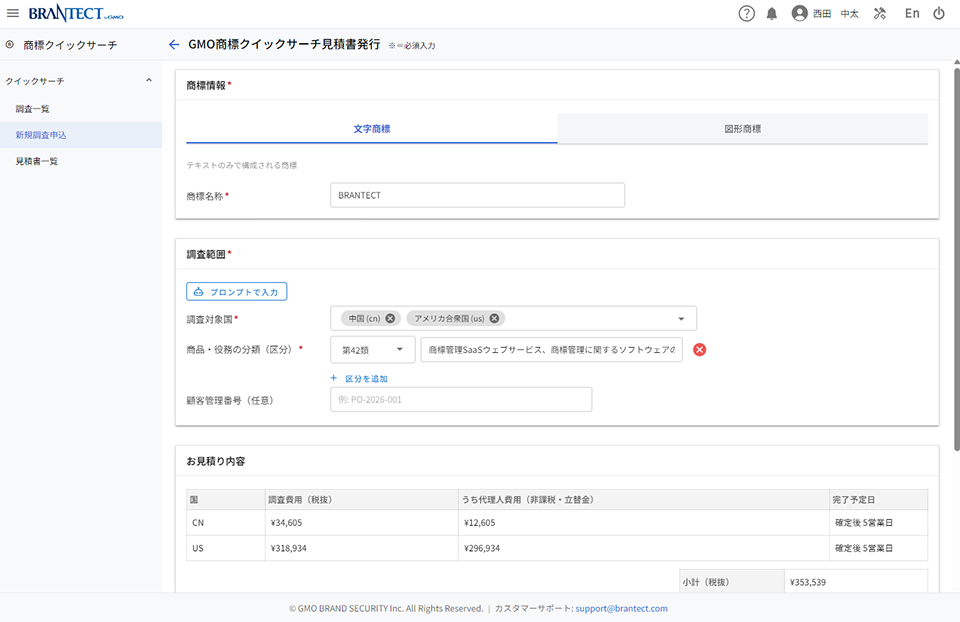Remove the 中国 (cn) chip
960x622 pixels.
pyautogui.click(x=390, y=318)
